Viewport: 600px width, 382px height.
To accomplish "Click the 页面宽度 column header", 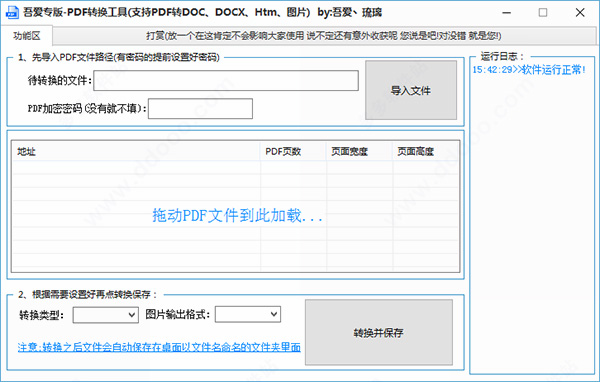I will tap(359, 152).
